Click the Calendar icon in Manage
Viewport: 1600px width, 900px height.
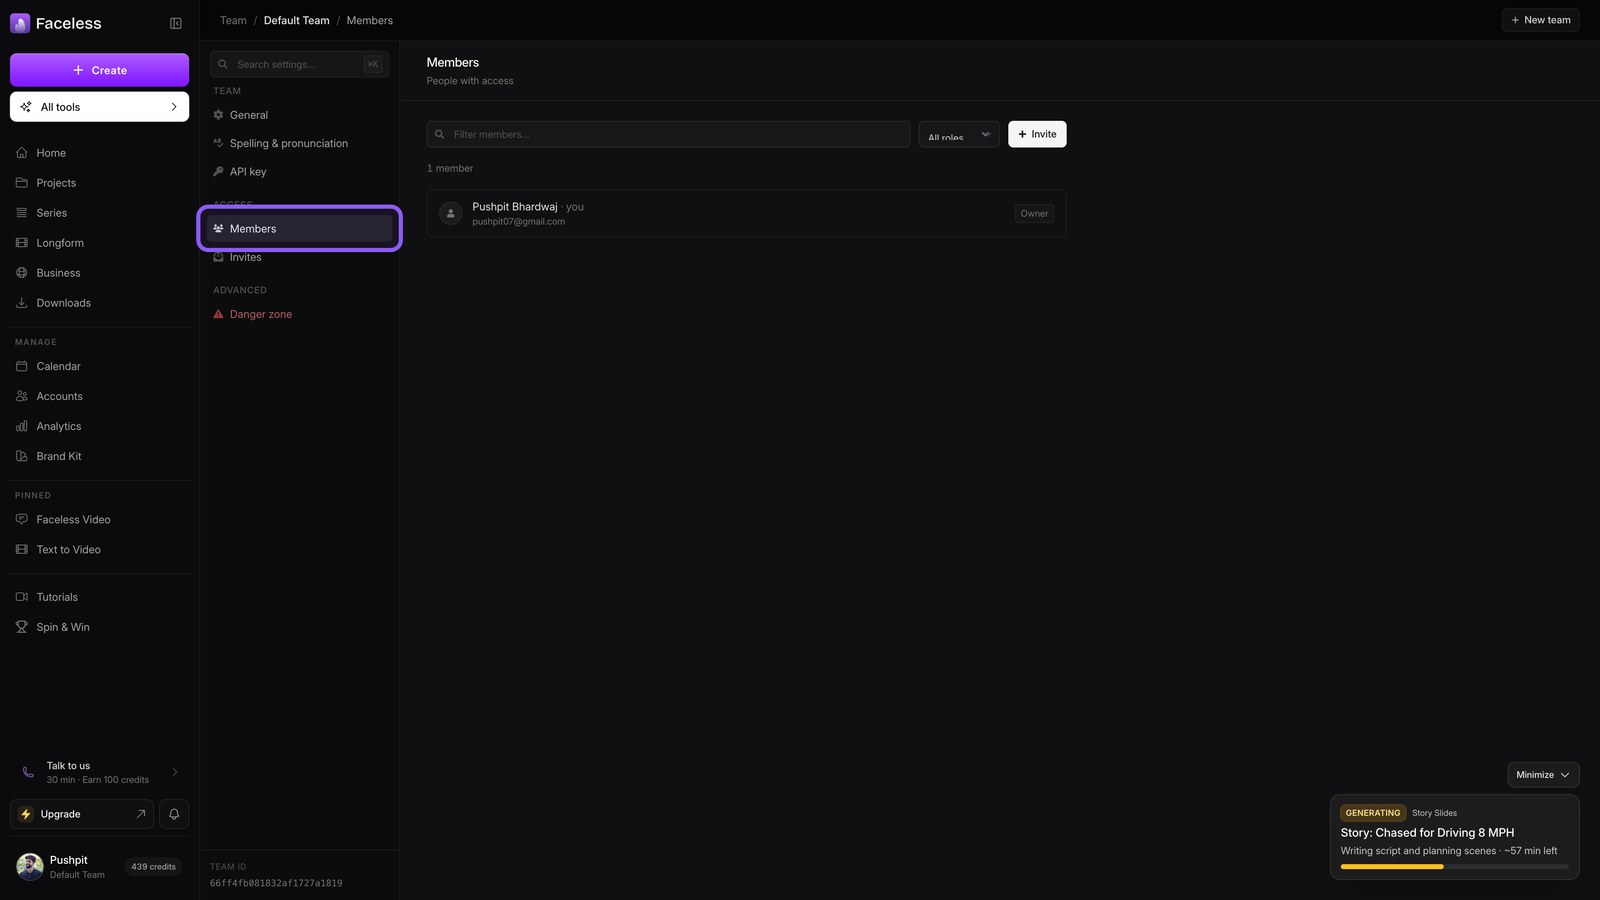pos(22,366)
